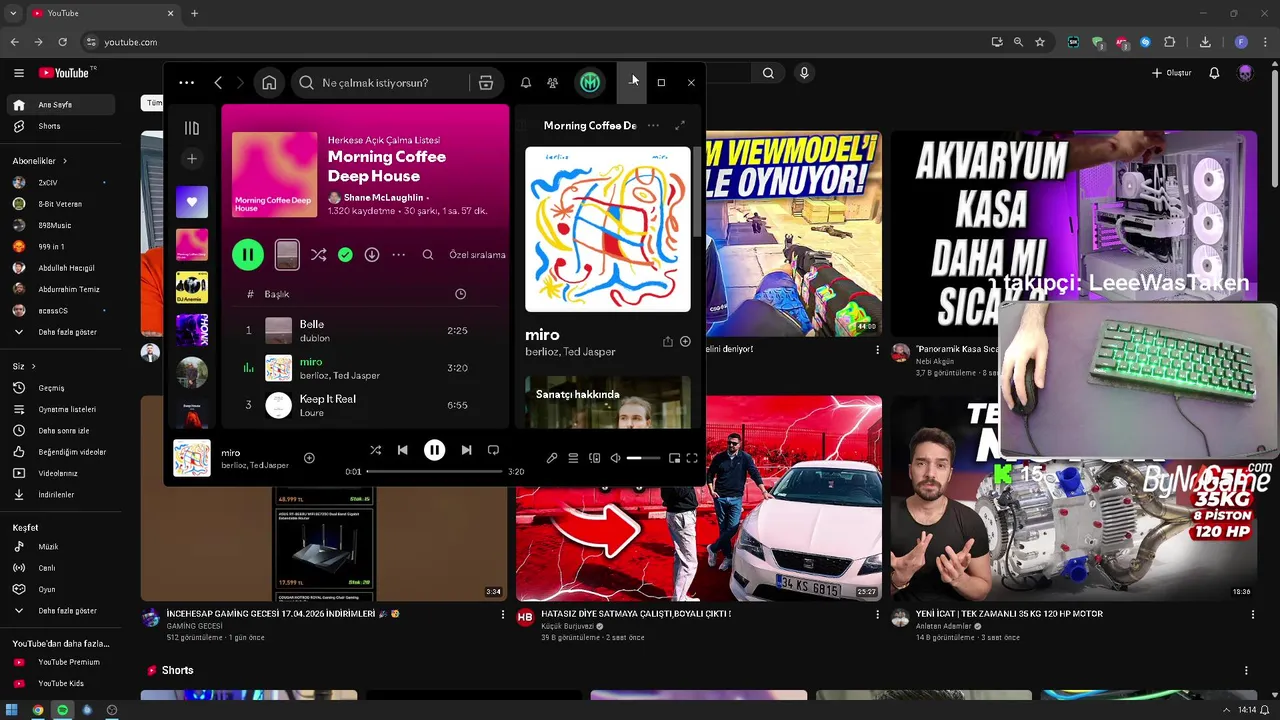Toggle saved-to-library green checkmark

[345, 255]
